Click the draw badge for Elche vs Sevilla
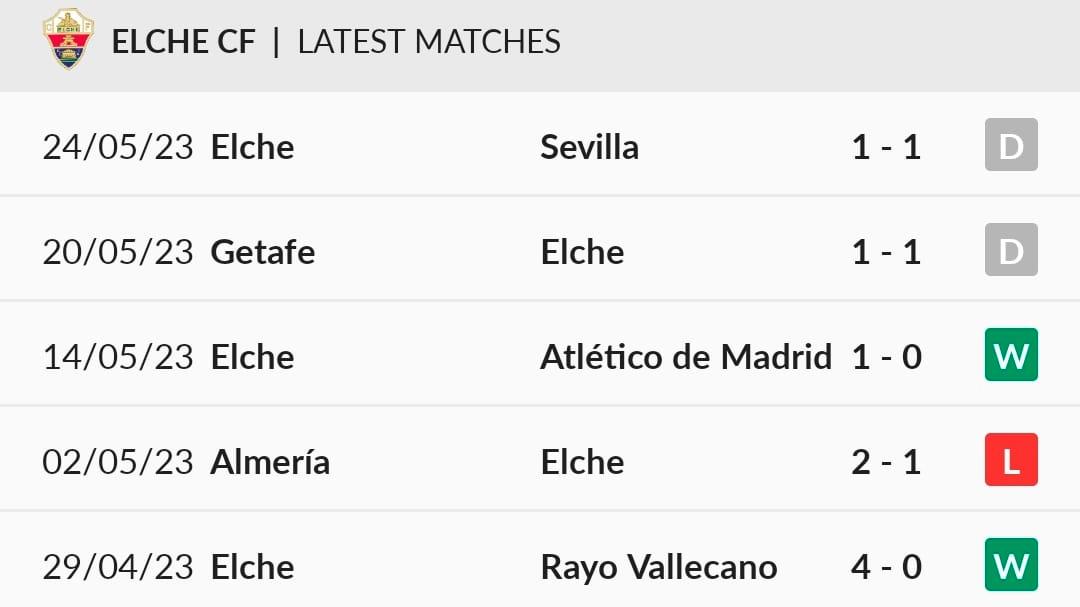The height and width of the screenshot is (607, 1080). [1011, 145]
